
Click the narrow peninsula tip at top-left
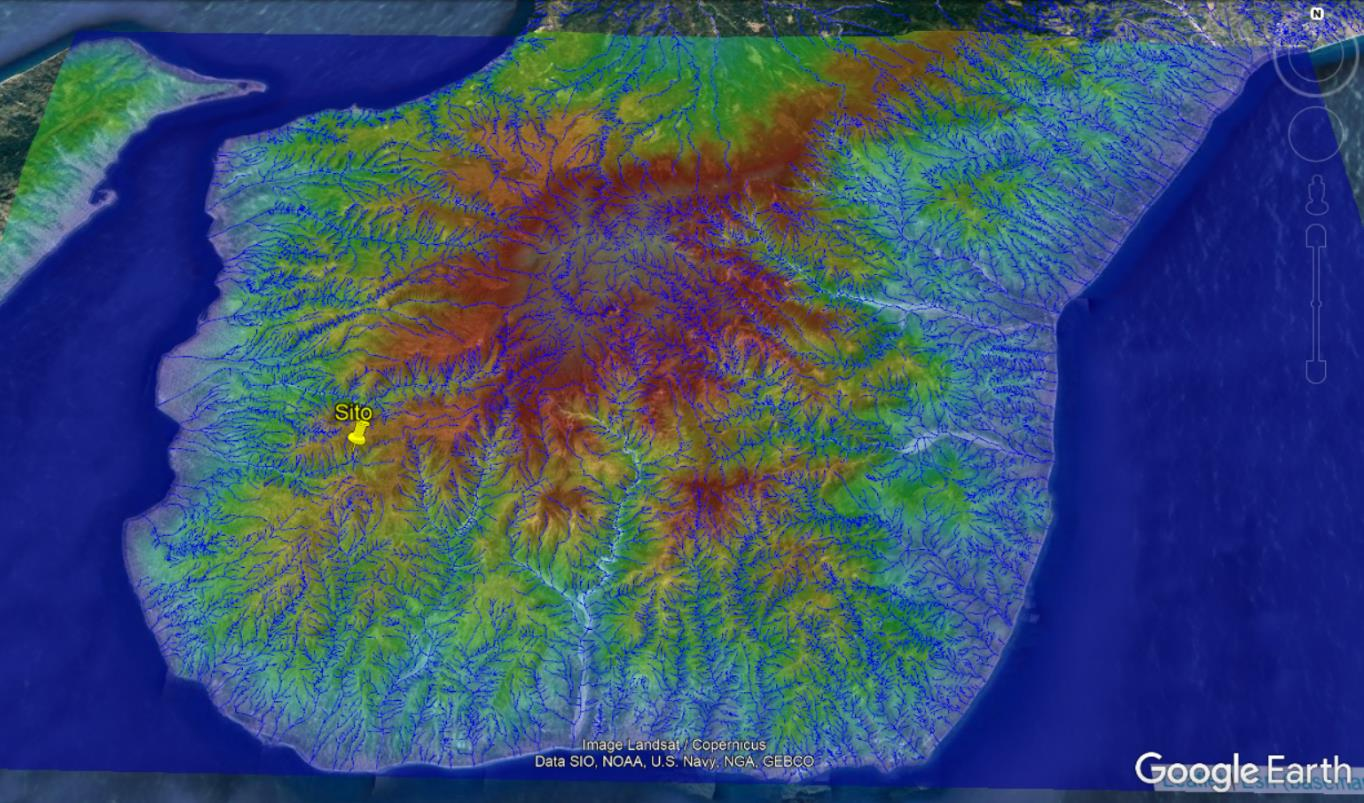tap(258, 87)
